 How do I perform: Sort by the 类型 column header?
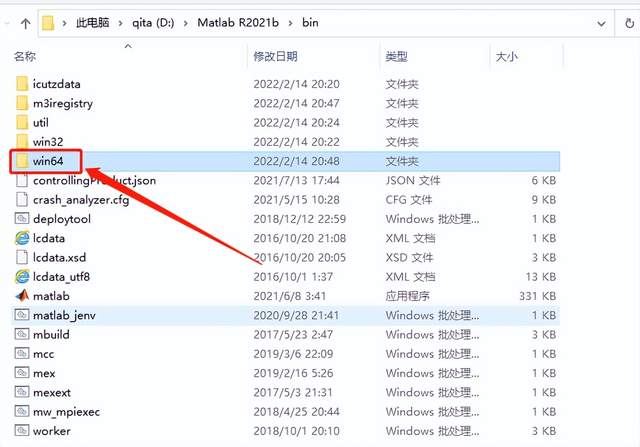pyautogui.click(x=396, y=56)
